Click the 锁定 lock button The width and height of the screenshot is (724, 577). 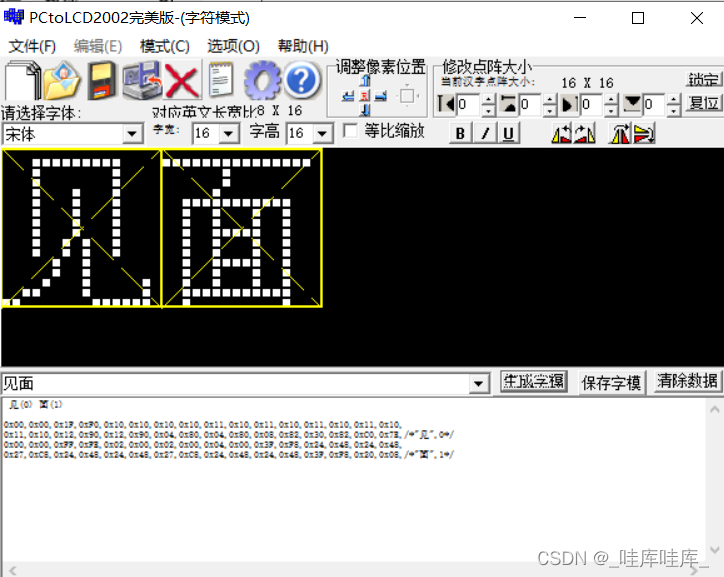click(704, 79)
